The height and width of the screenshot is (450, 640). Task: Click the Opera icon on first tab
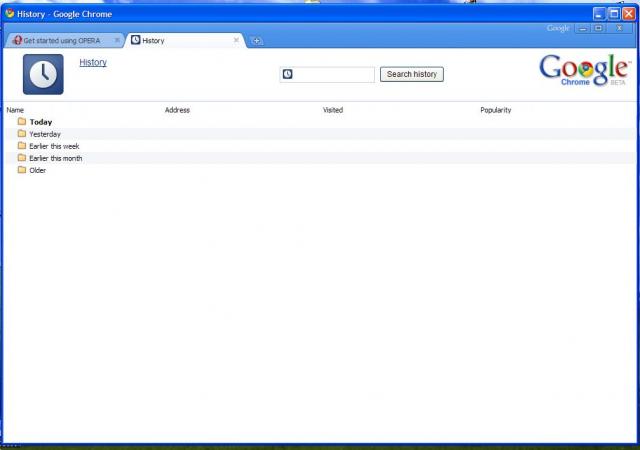tap(17, 40)
